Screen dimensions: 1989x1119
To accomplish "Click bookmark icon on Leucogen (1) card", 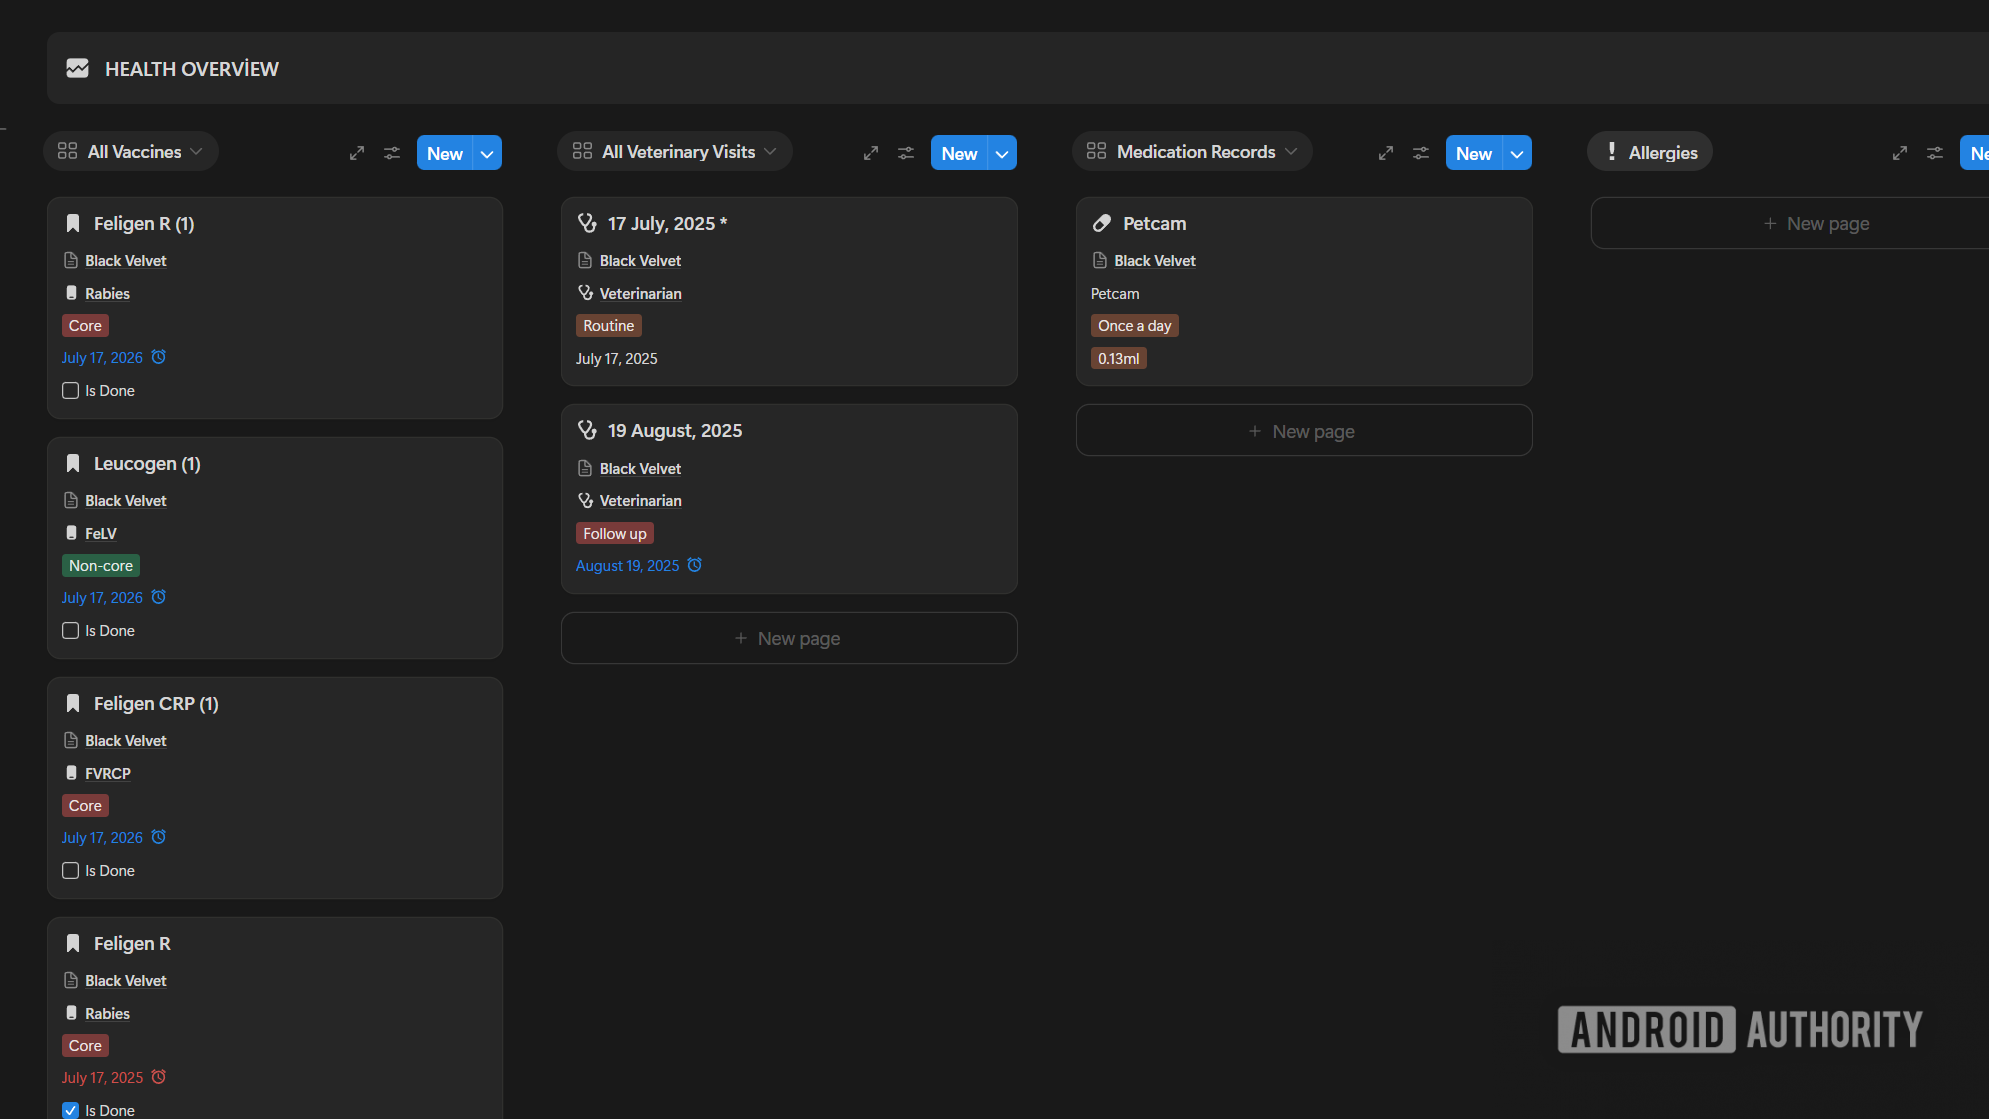I will [73, 463].
